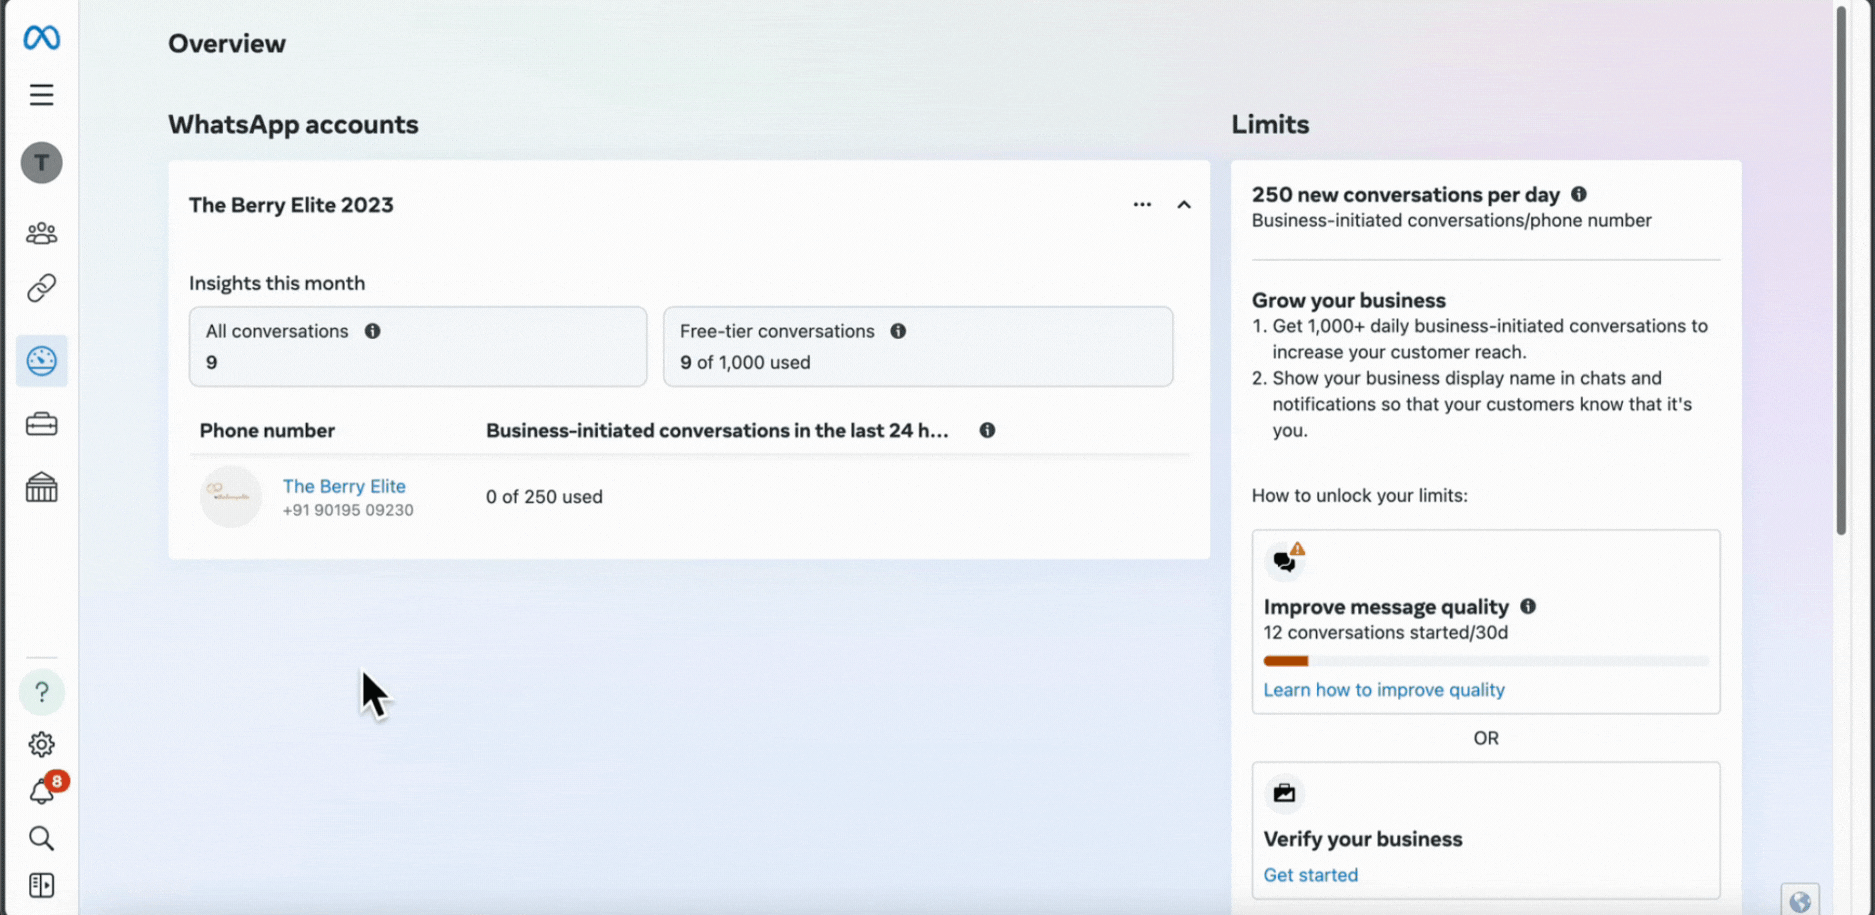Click the All conversations insight card
Image resolution: width=1875 pixels, height=915 pixels.
(418, 347)
